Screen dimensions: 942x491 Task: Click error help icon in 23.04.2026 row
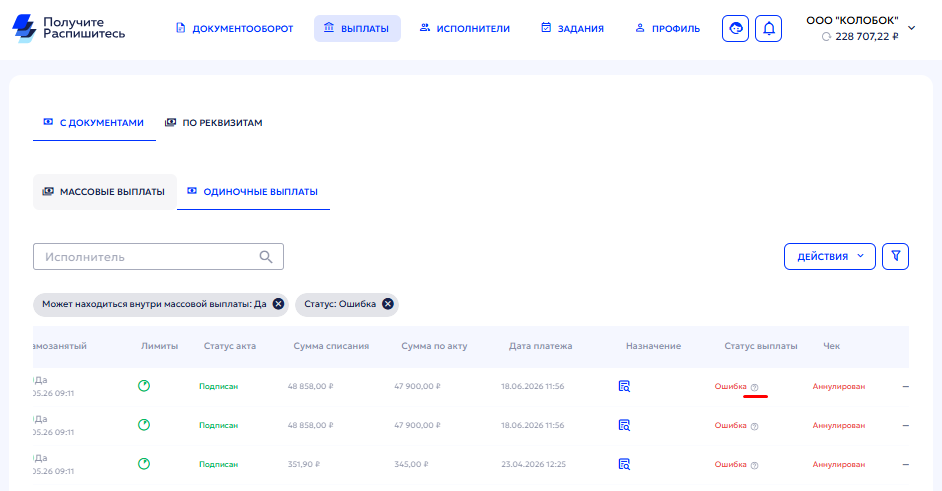[x=755, y=465]
